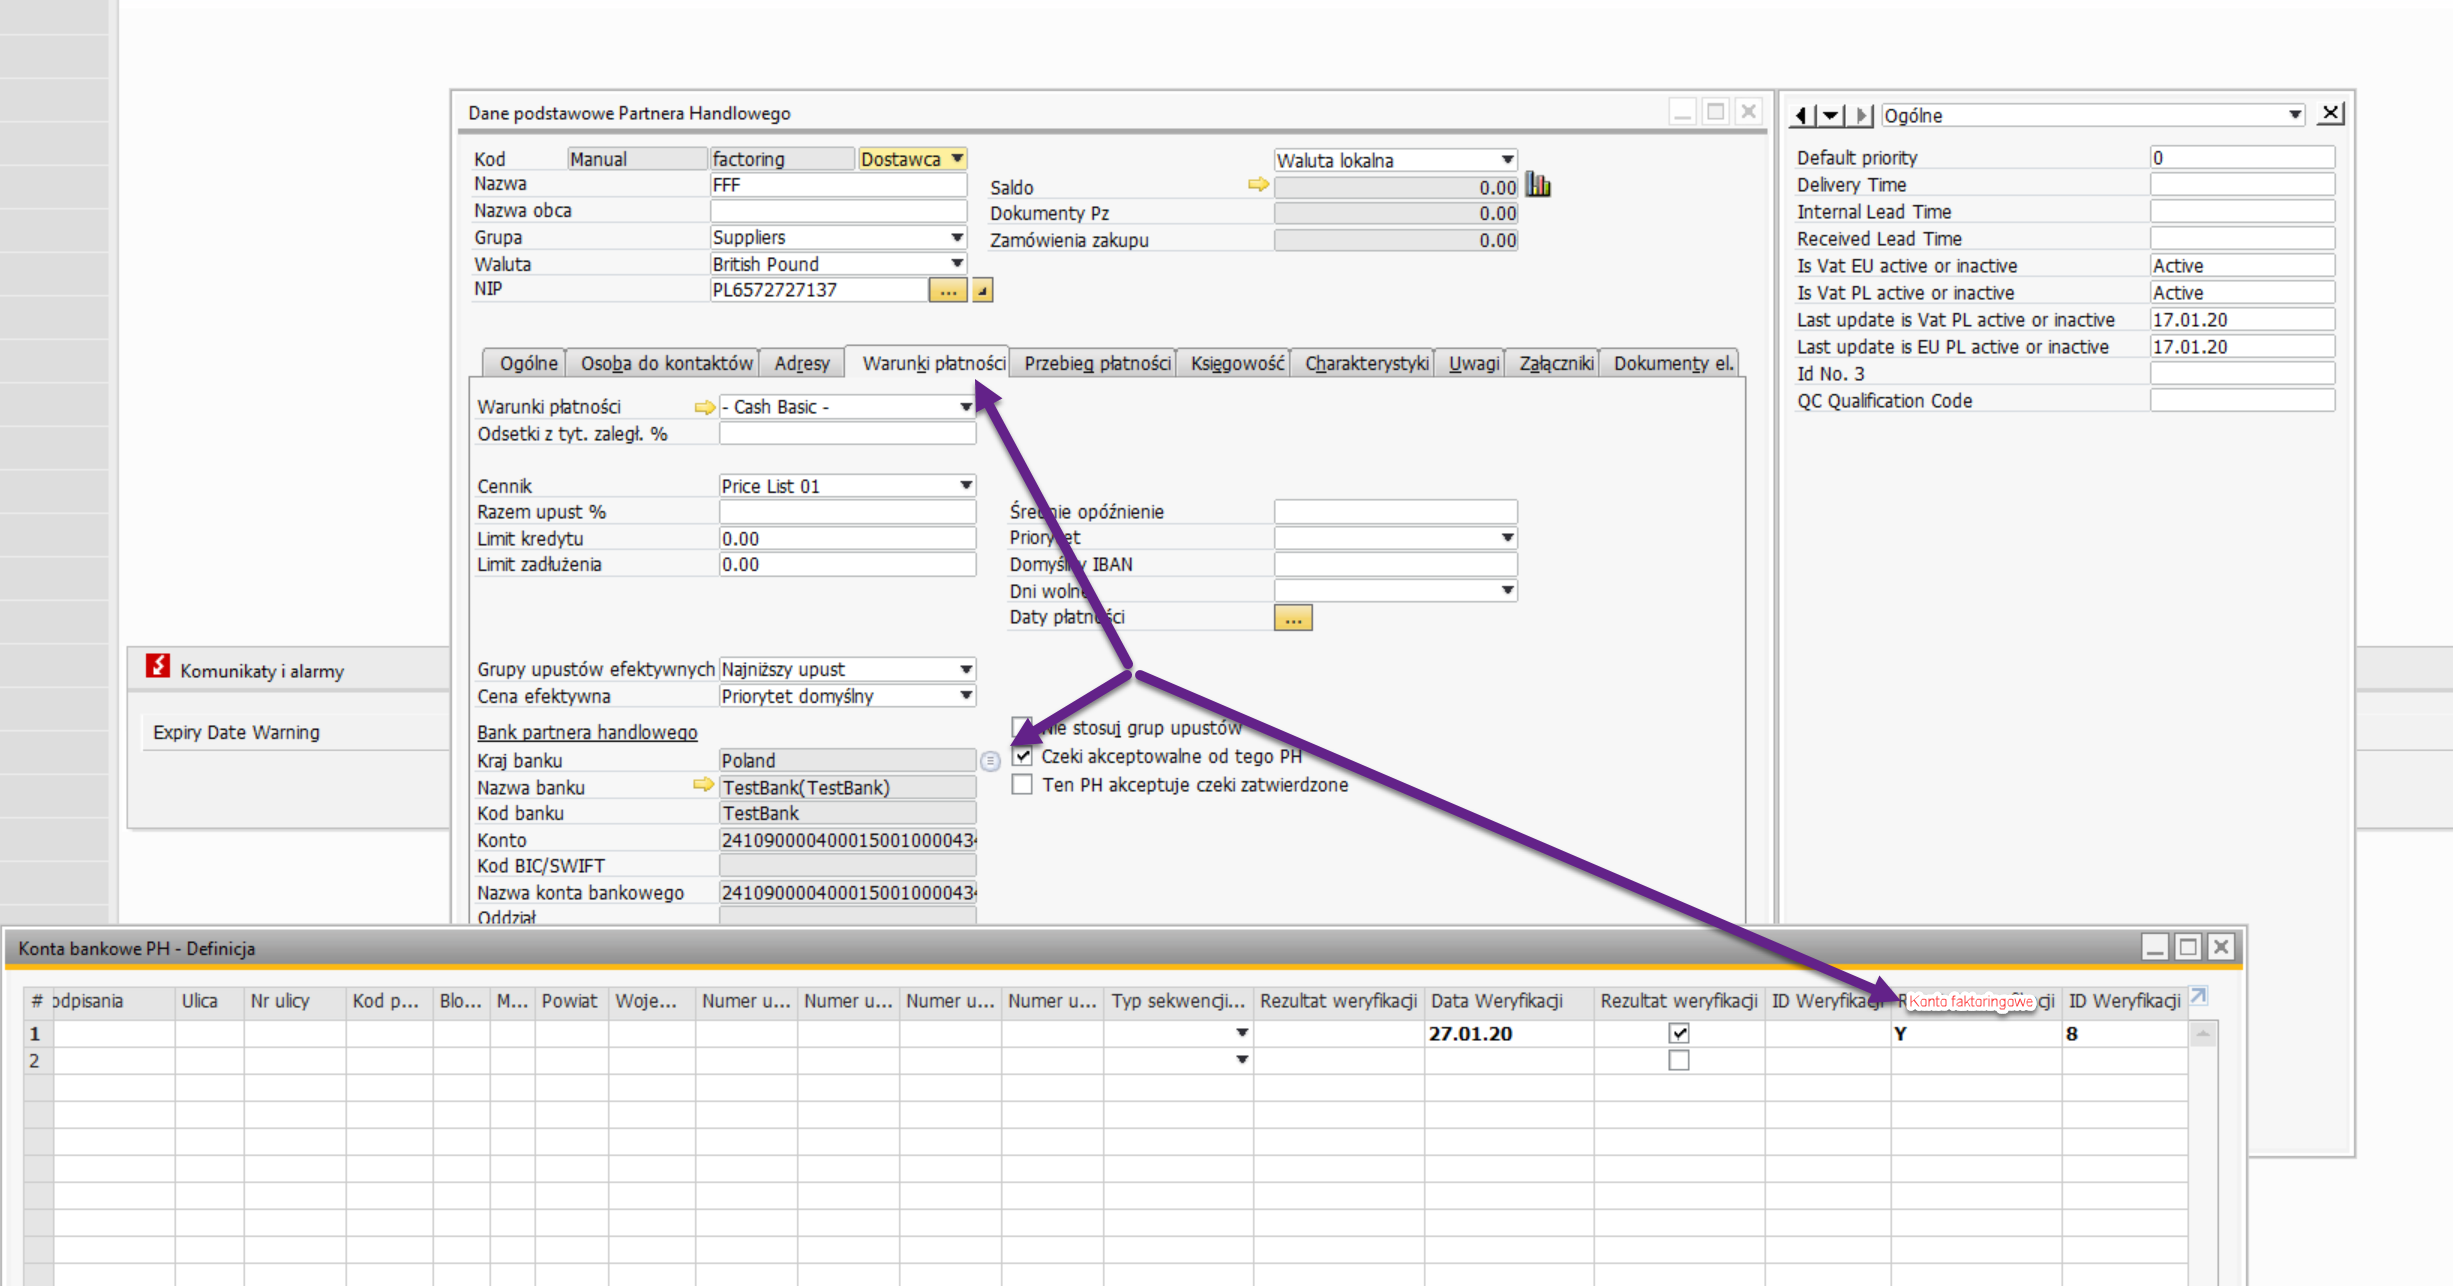Click the red alert icon in Komunikaty i alarmy
Screen dimensions: 2453x1286
156,666
